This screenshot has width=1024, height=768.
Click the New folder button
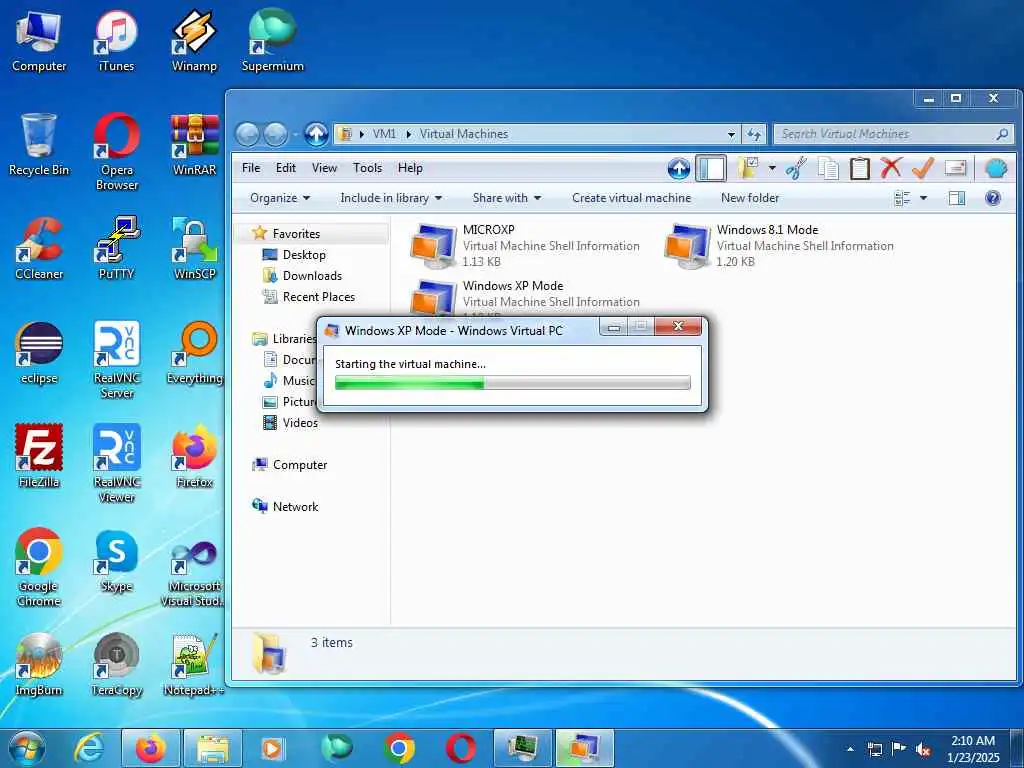(x=750, y=198)
